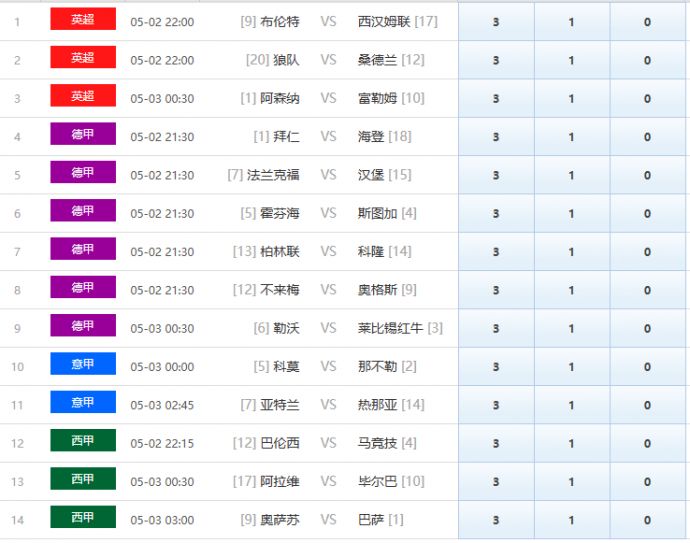Screen dimensions: 690x543
Task: Pick 0 for 亚特兰 vs 热那亚
Action: pyautogui.click(x=647, y=404)
